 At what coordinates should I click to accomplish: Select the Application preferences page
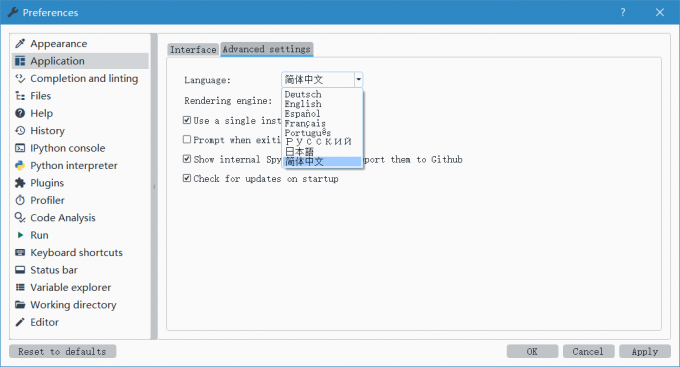(80, 61)
